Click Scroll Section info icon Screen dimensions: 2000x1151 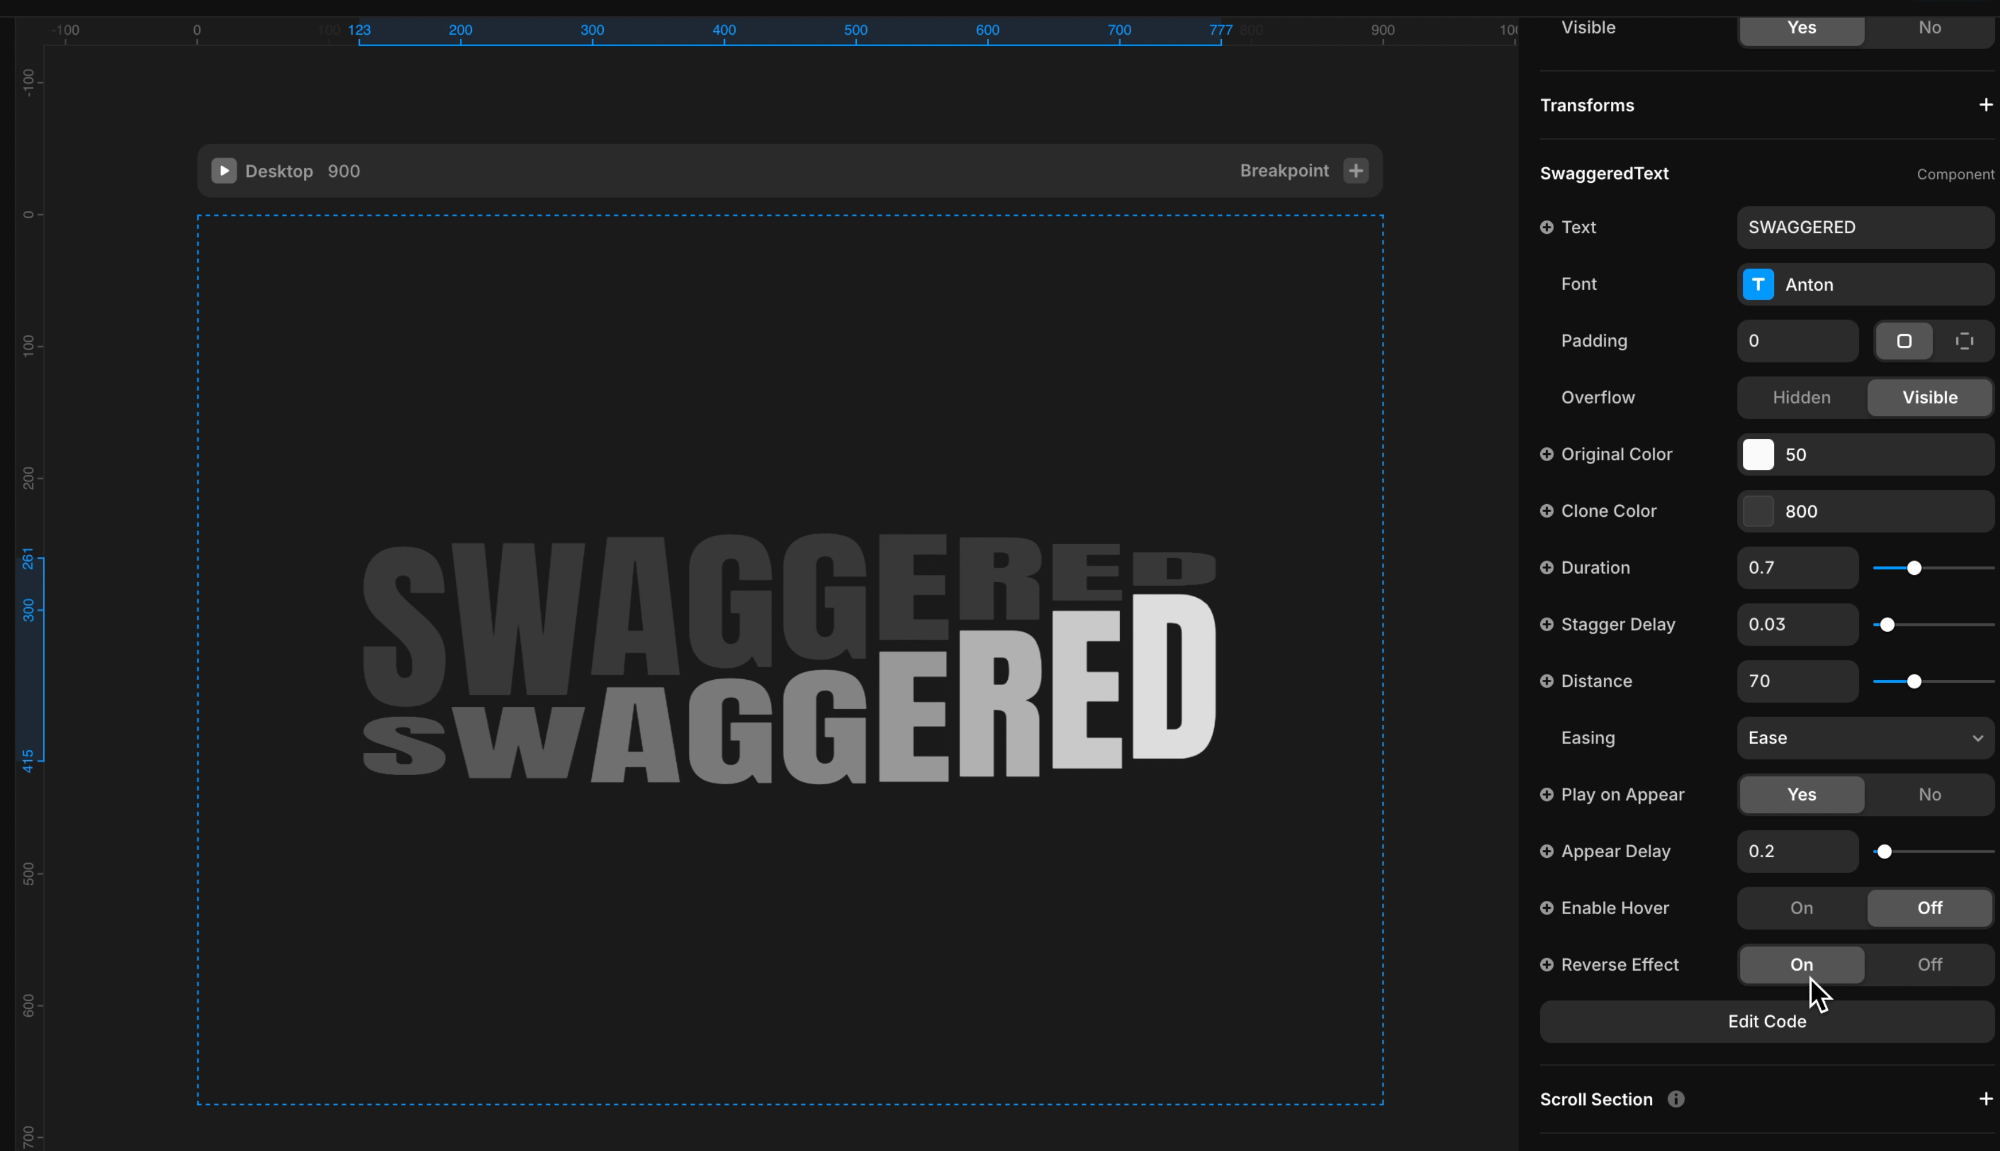click(1676, 1099)
